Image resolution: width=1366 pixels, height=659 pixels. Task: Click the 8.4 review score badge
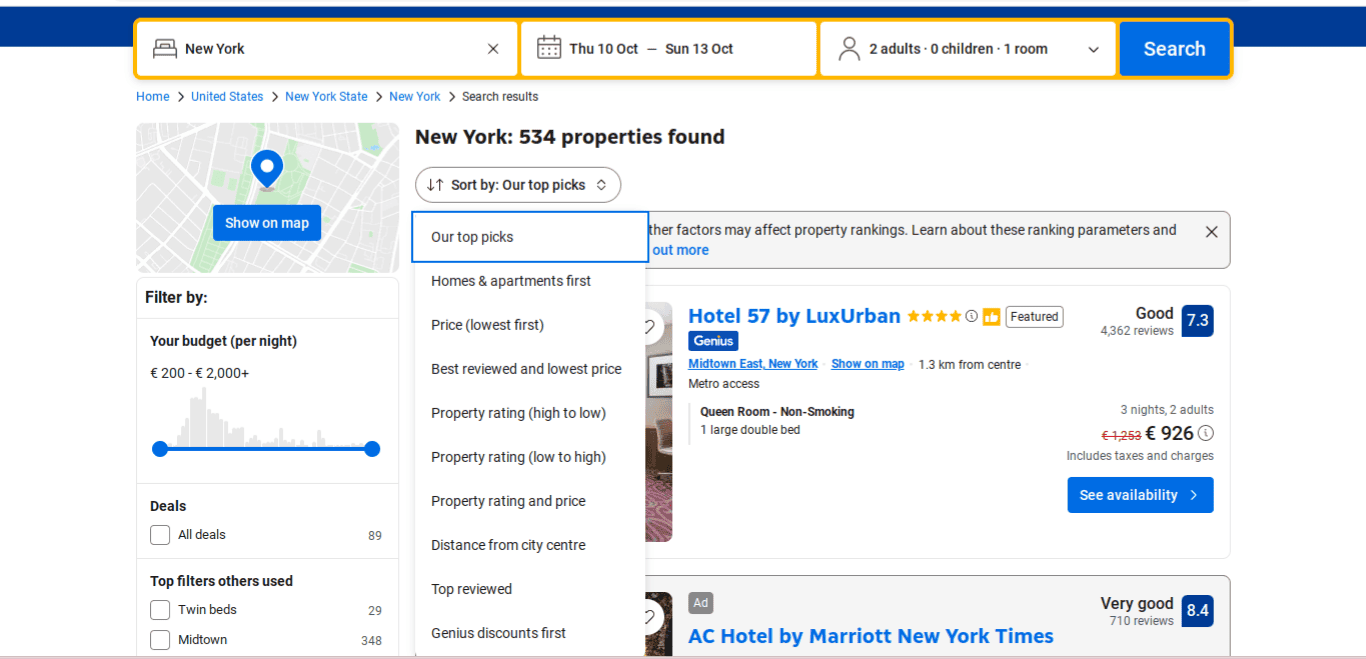(x=1197, y=611)
